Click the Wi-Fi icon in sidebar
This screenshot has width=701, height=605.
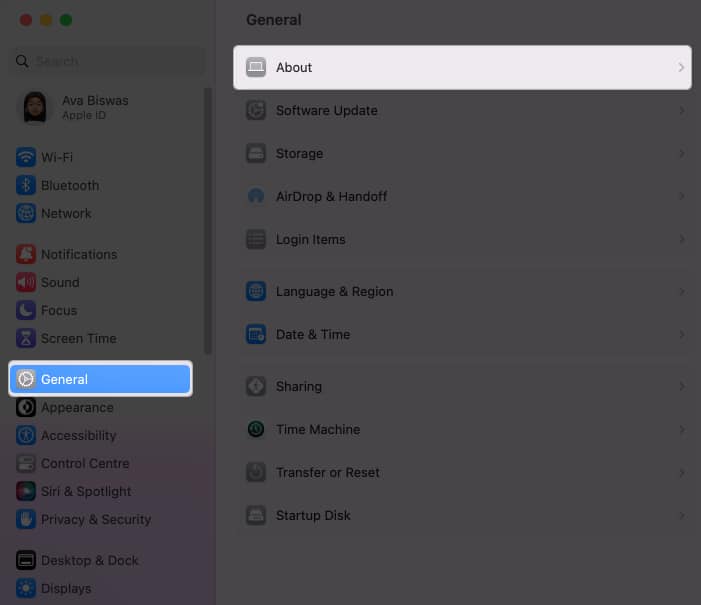(26, 157)
